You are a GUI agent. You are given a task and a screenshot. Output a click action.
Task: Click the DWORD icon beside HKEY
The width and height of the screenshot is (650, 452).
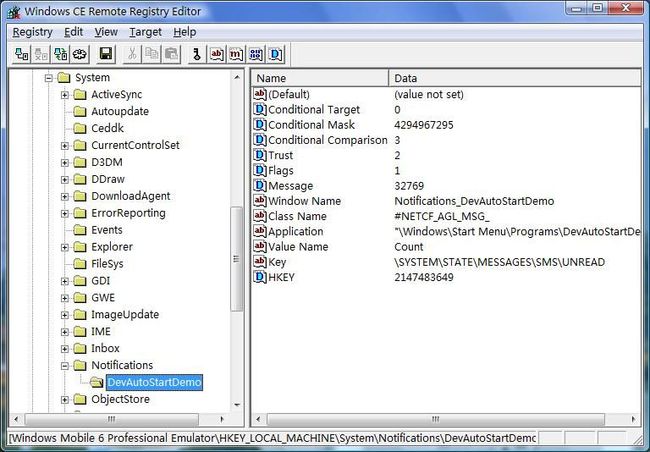(260, 277)
